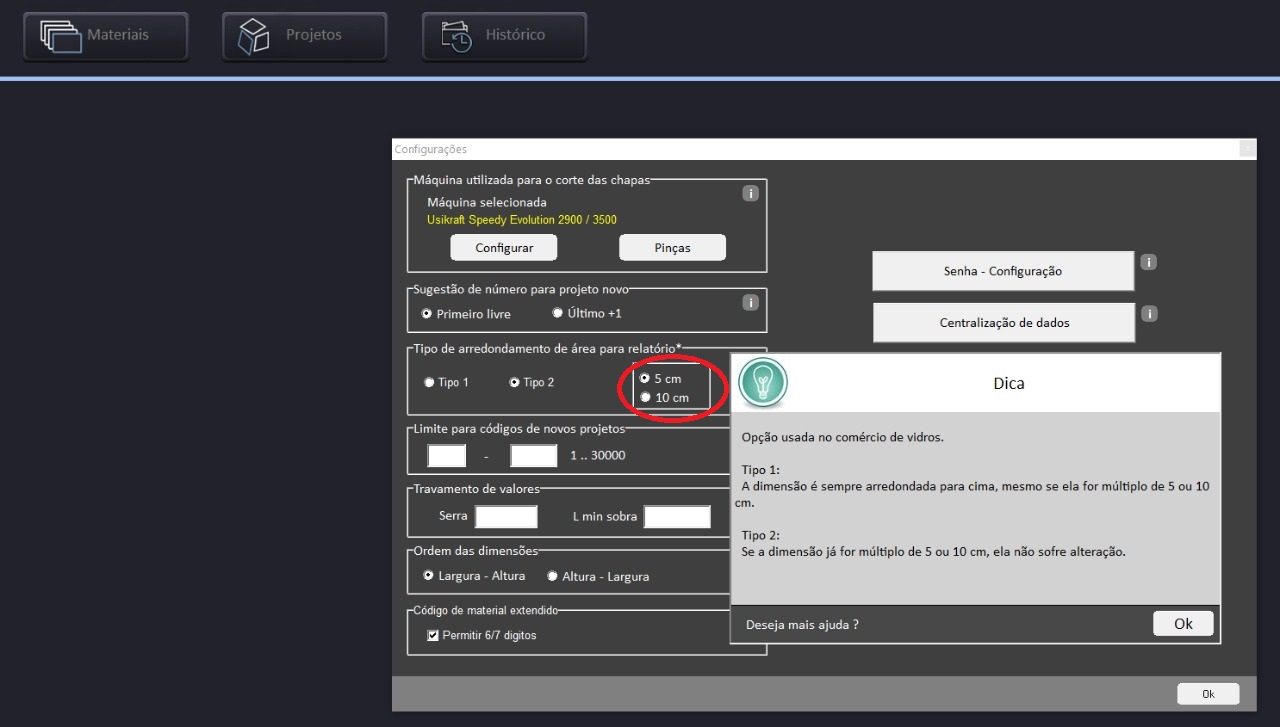The height and width of the screenshot is (727, 1280).
Task: Open the Projetos section
Action: (304, 36)
